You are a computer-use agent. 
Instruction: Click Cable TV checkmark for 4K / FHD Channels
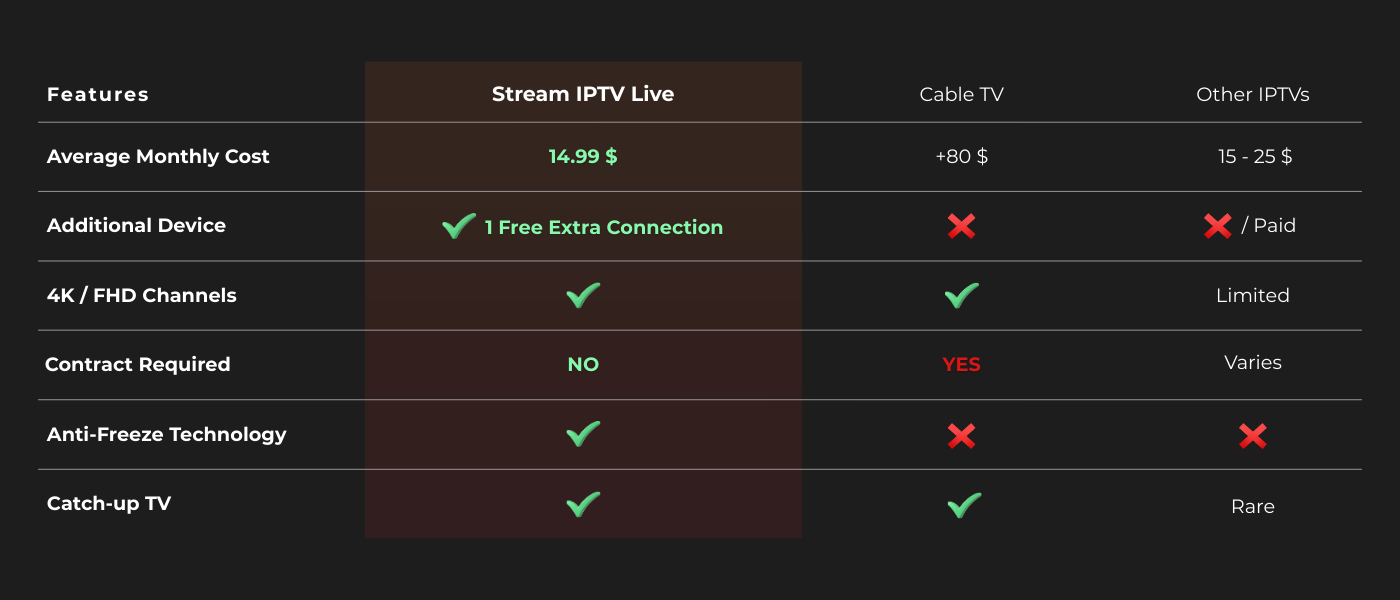(961, 295)
